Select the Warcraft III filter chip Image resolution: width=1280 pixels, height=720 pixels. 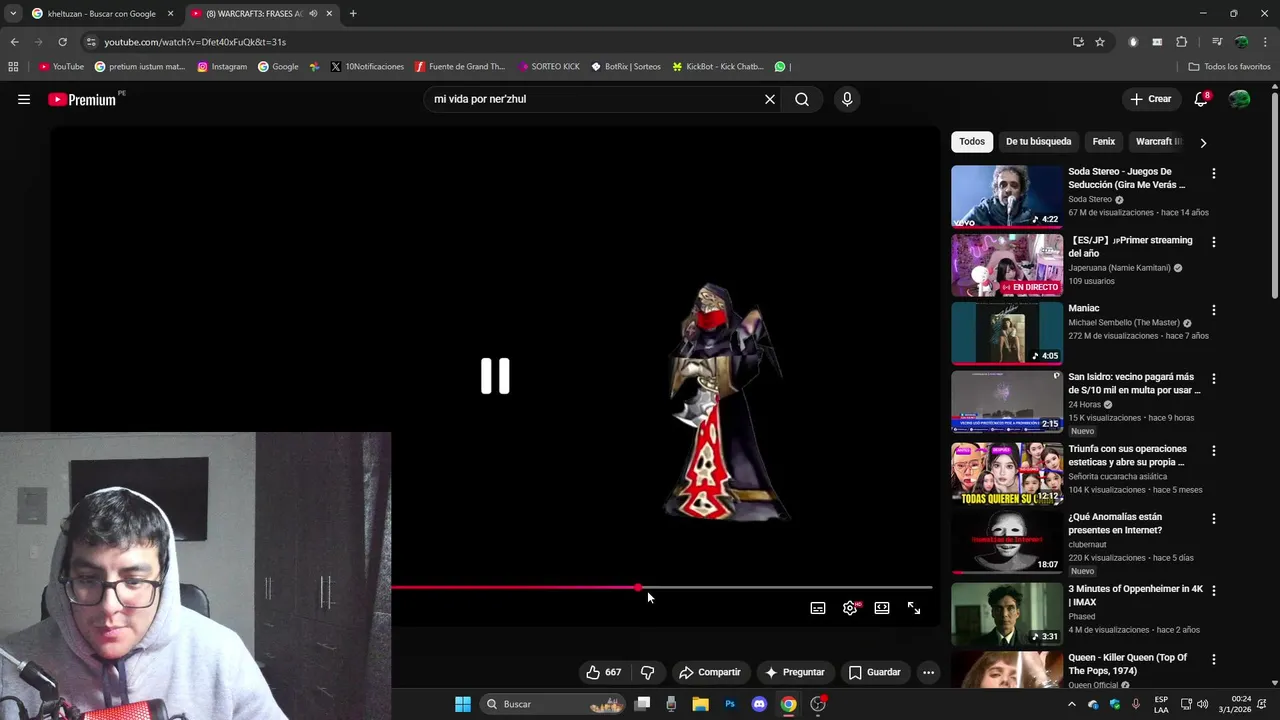[x=1159, y=142]
